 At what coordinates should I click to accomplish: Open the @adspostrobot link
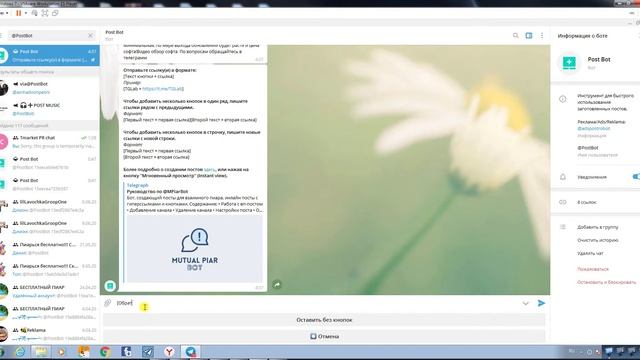(x=593, y=128)
